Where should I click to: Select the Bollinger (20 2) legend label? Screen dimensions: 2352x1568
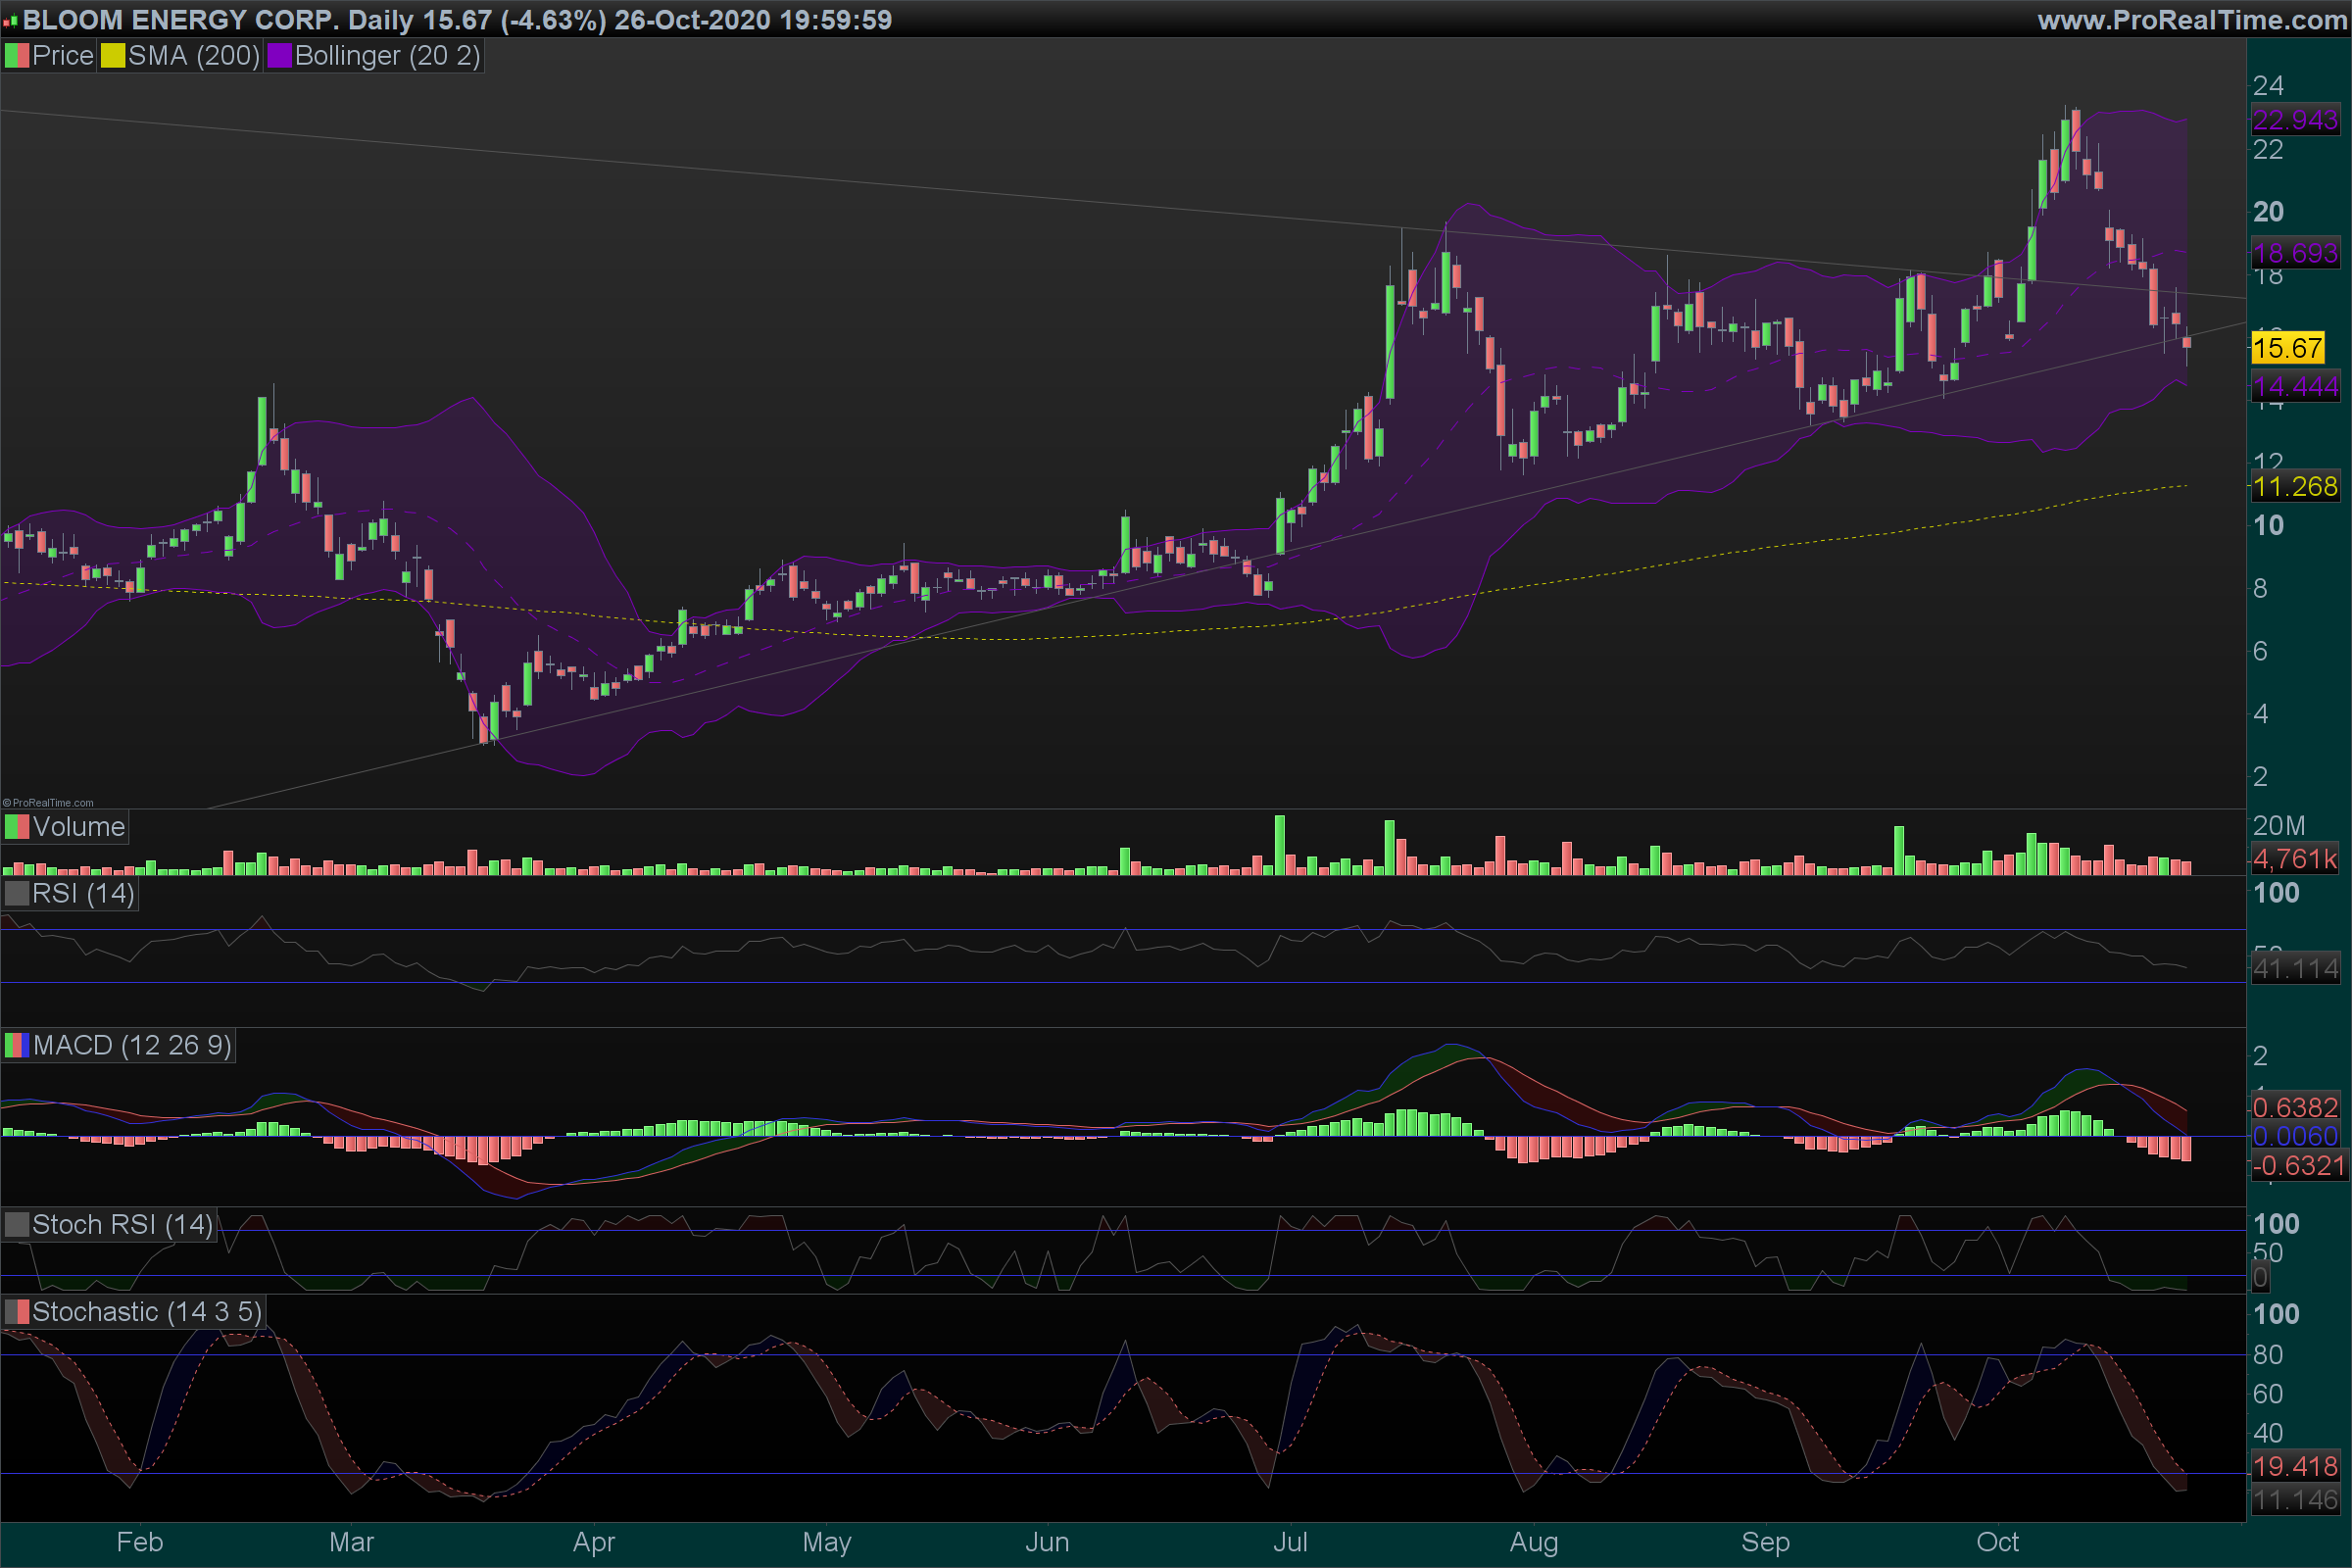[x=387, y=56]
